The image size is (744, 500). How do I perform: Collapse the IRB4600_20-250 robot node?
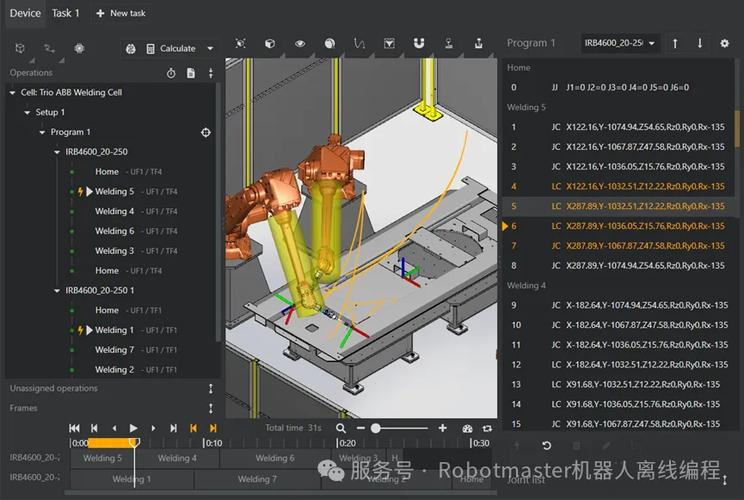(57, 152)
